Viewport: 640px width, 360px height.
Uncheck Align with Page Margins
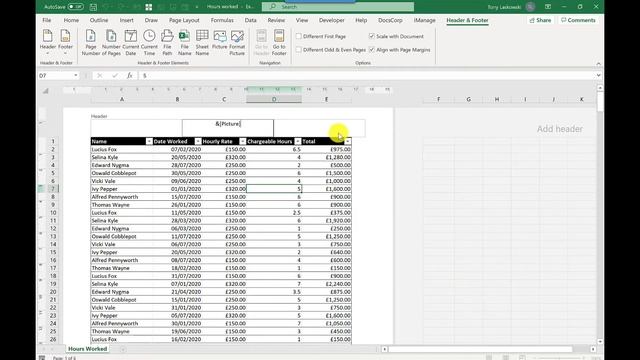[x=372, y=50]
